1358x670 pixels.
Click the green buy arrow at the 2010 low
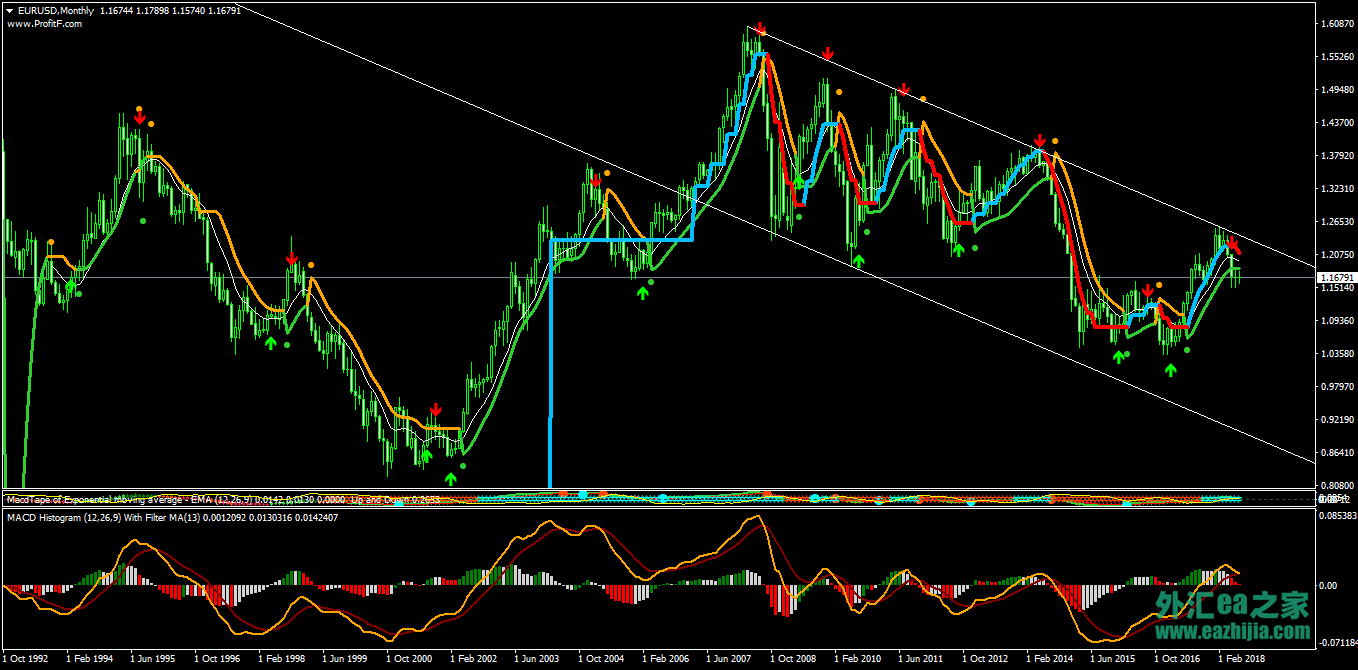coord(858,260)
